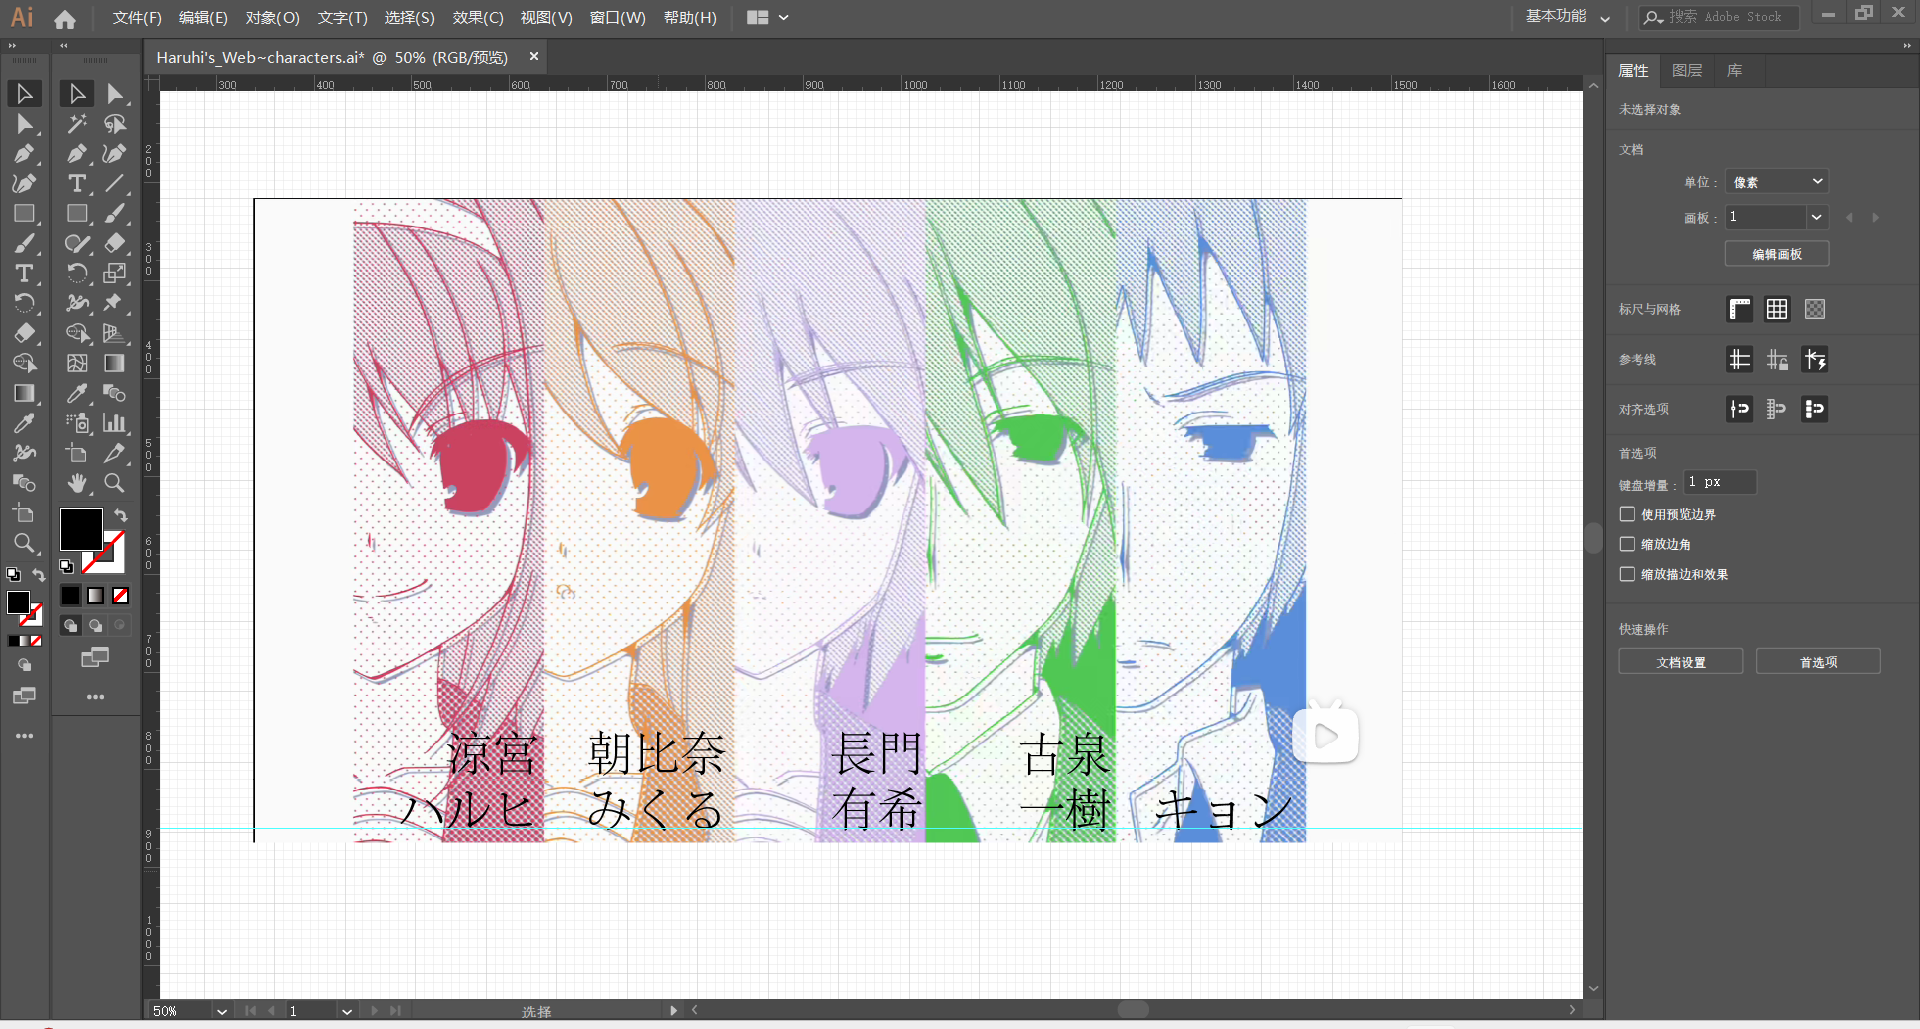Image resolution: width=1920 pixels, height=1029 pixels.
Task: Click the vertical scrollbar thumb of canvas
Action: point(1593,538)
